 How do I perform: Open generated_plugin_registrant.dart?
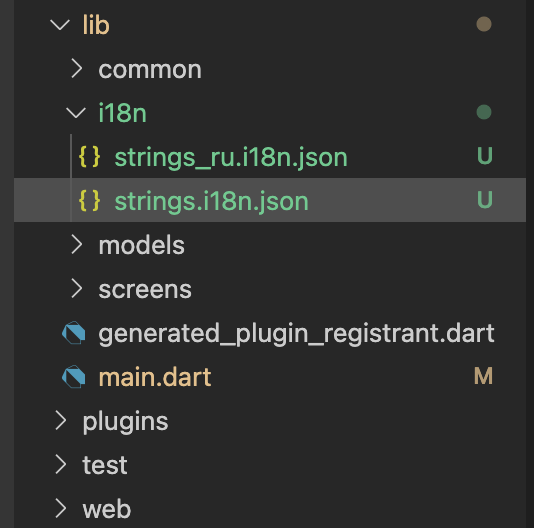pyautogui.click(x=296, y=333)
